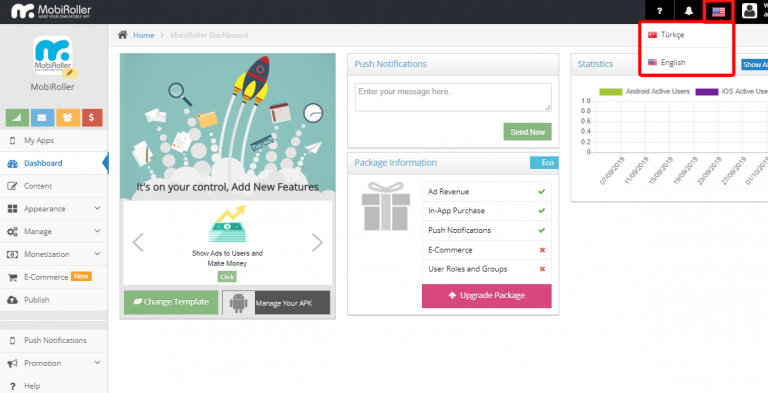Click the Monetization money icon in sidebar
Image resolution: width=768 pixels, height=393 pixels.
pyautogui.click(x=13, y=254)
